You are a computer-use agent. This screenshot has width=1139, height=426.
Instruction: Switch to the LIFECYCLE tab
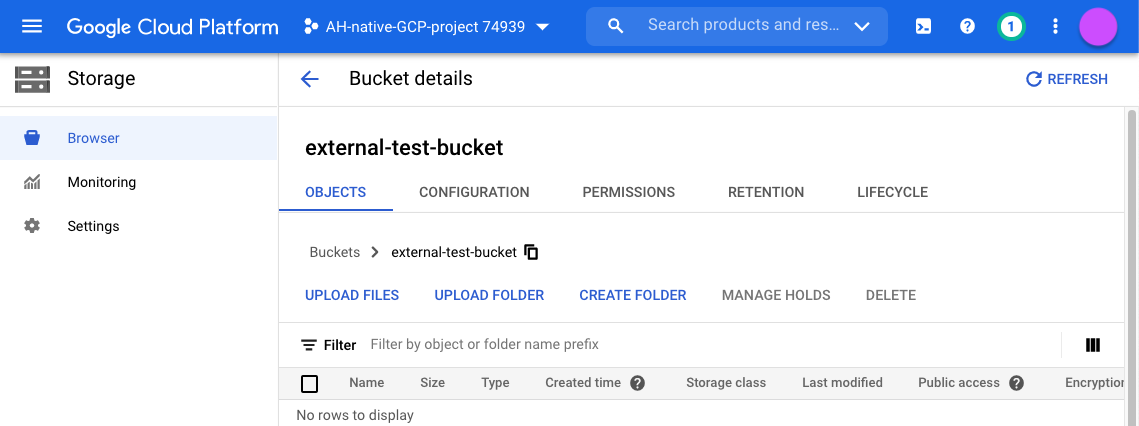892,193
